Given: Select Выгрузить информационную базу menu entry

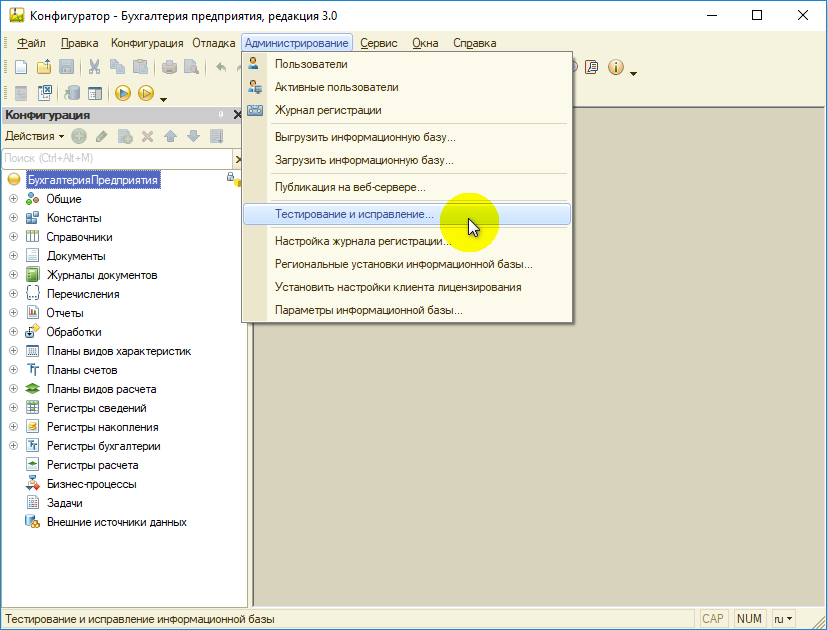Looking at the screenshot, I should [365, 137].
